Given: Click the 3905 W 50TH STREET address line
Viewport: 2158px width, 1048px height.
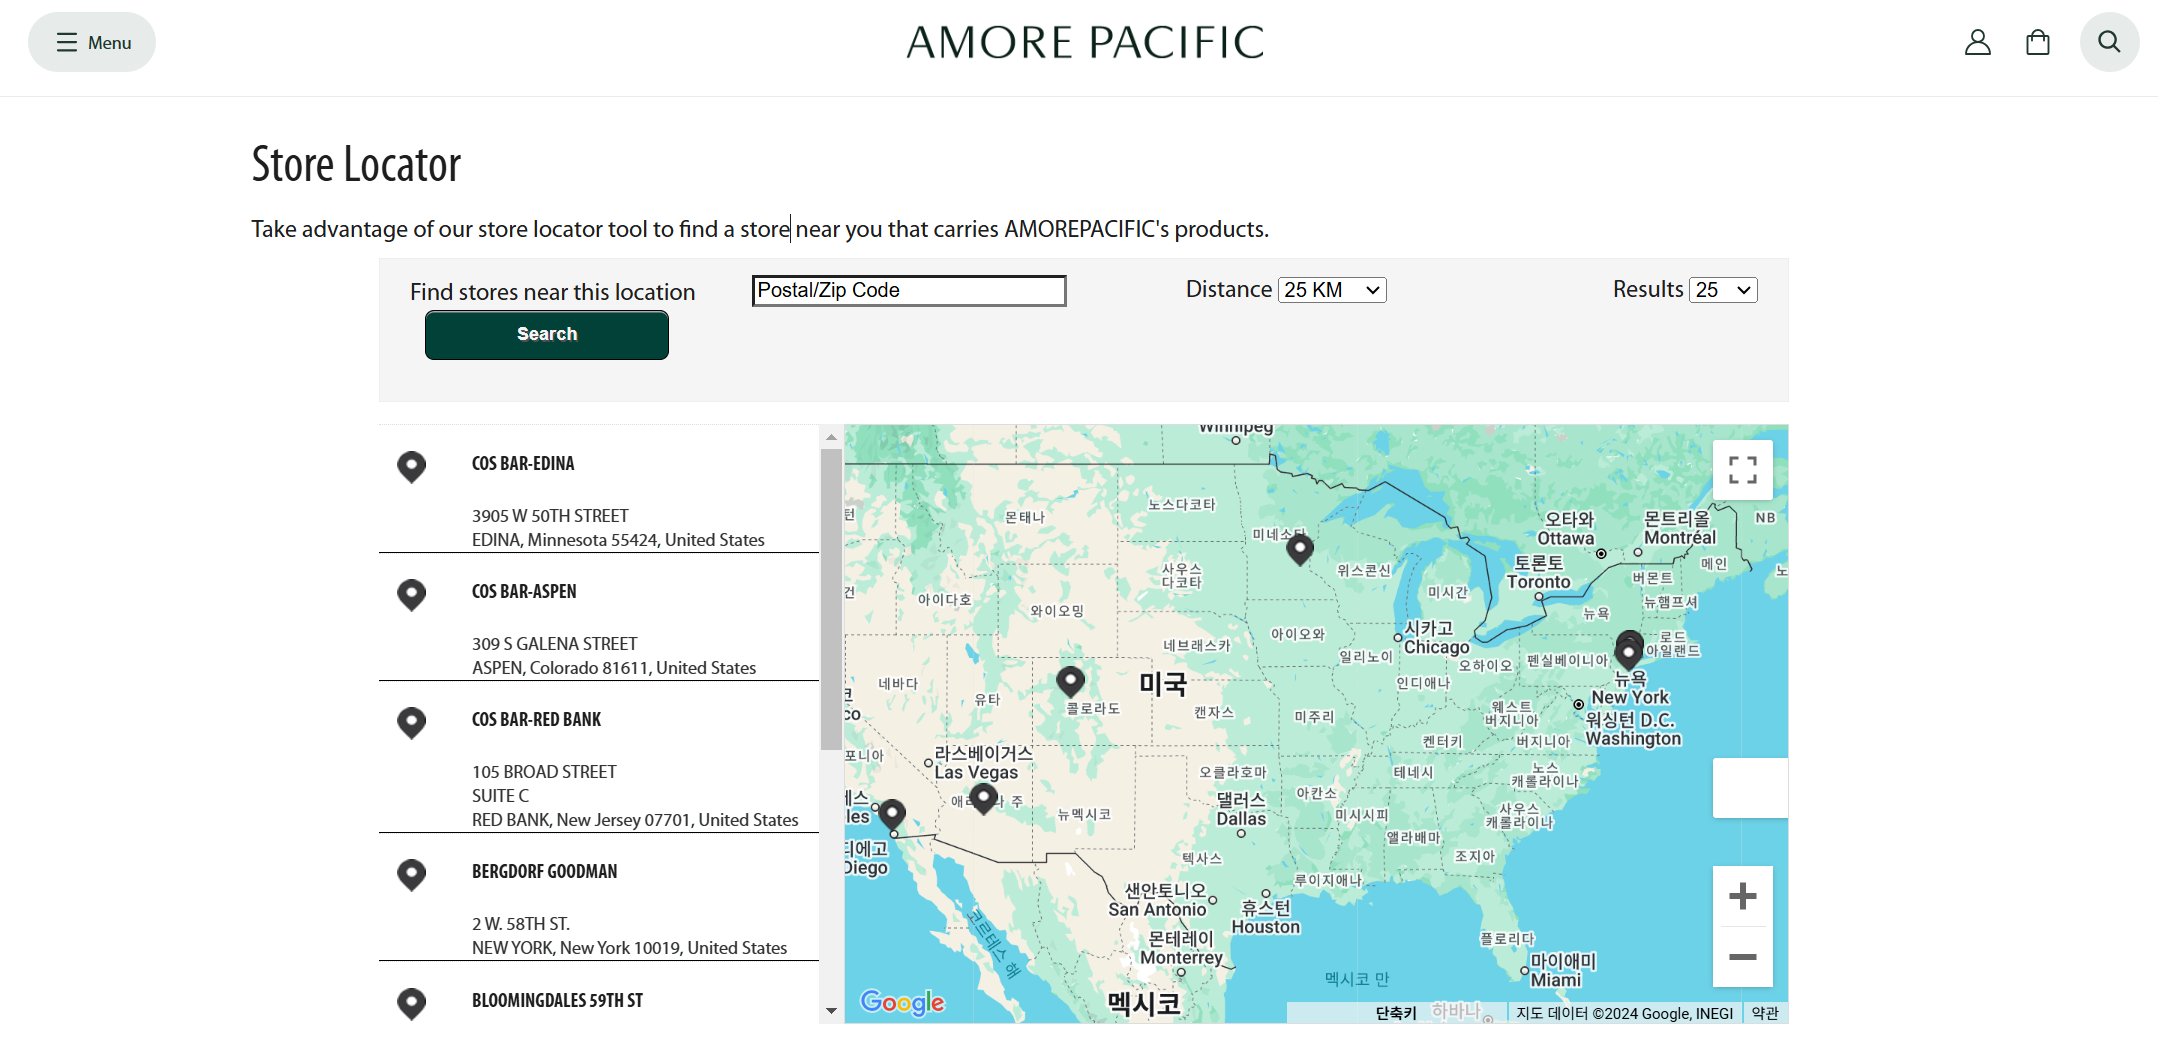Looking at the screenshot, I should 550,516.
